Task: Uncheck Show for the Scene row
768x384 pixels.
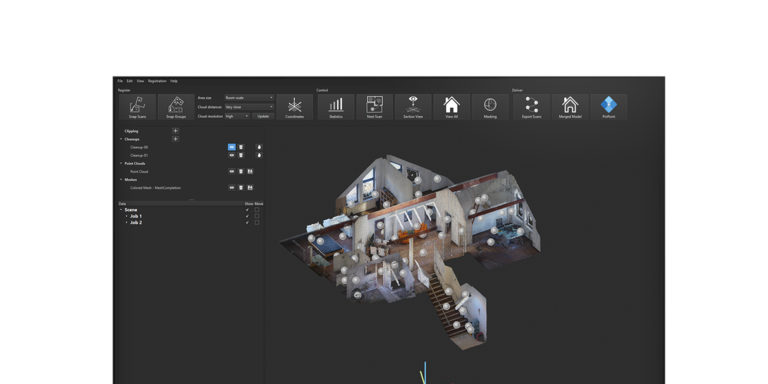Action: (247, 210)
